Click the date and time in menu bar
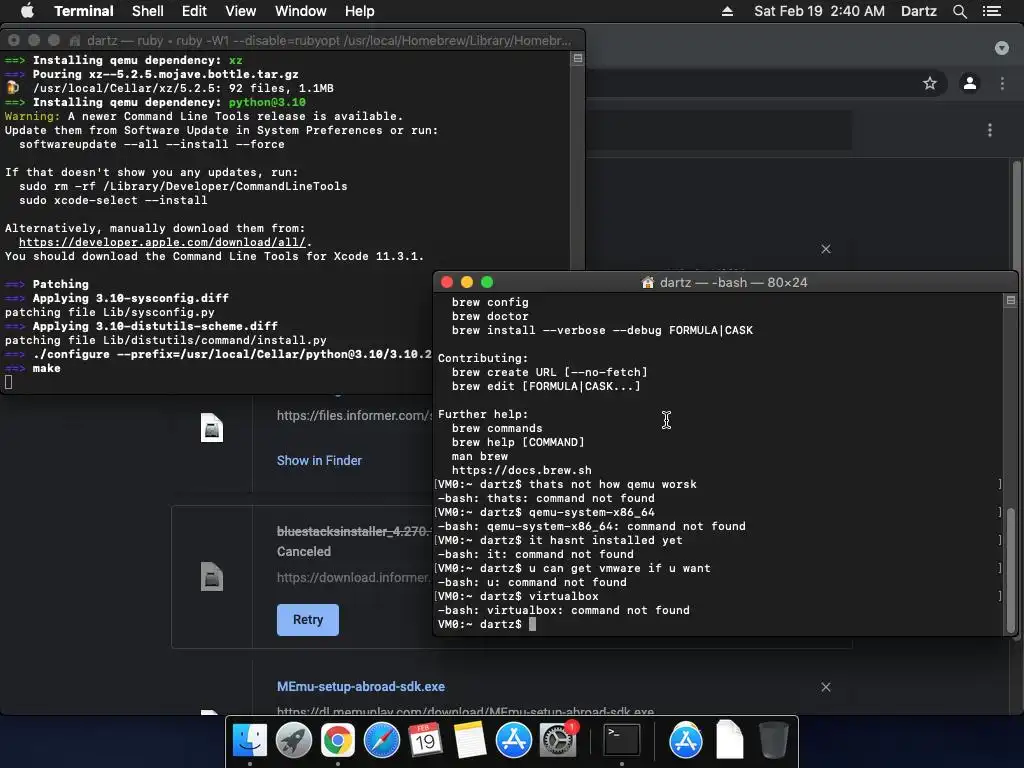 click(819, 11)
